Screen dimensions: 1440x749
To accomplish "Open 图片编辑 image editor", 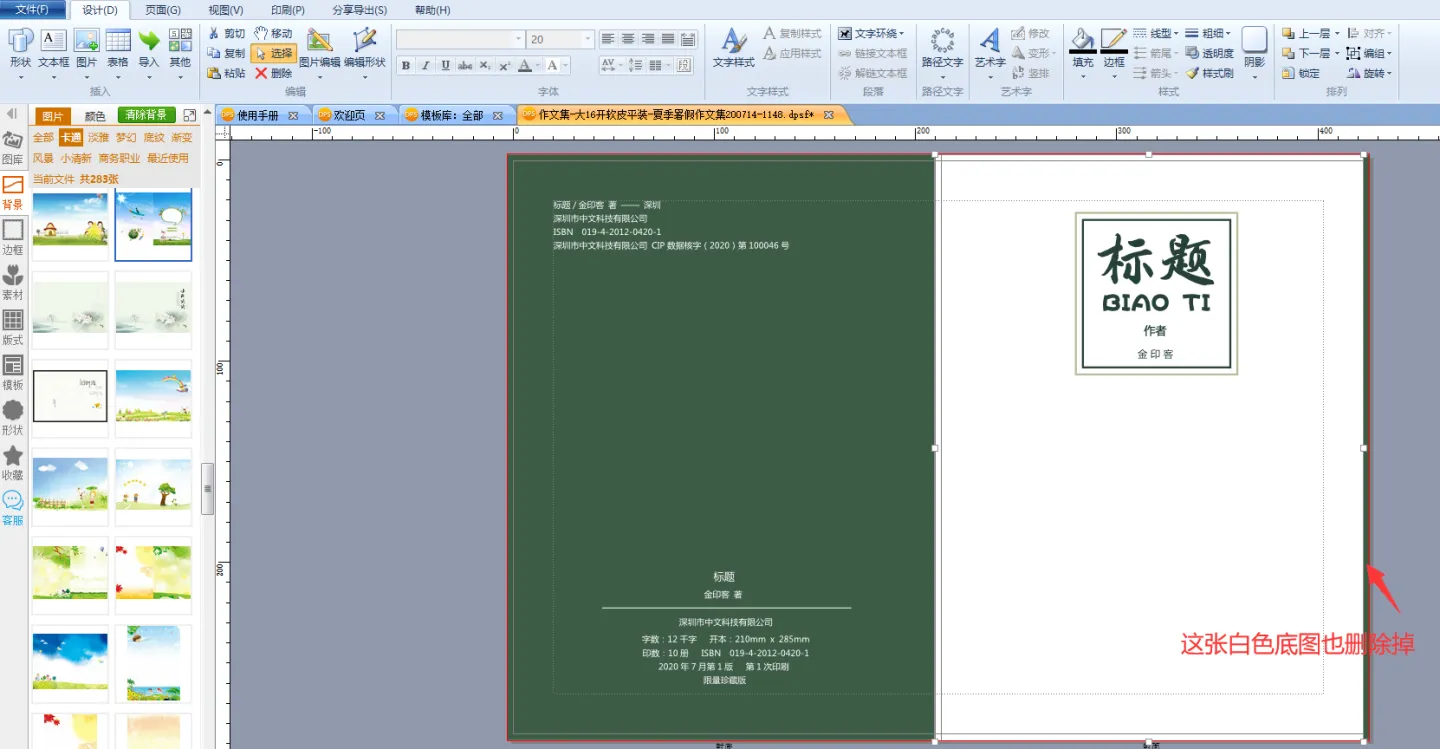I will [320, 47].
